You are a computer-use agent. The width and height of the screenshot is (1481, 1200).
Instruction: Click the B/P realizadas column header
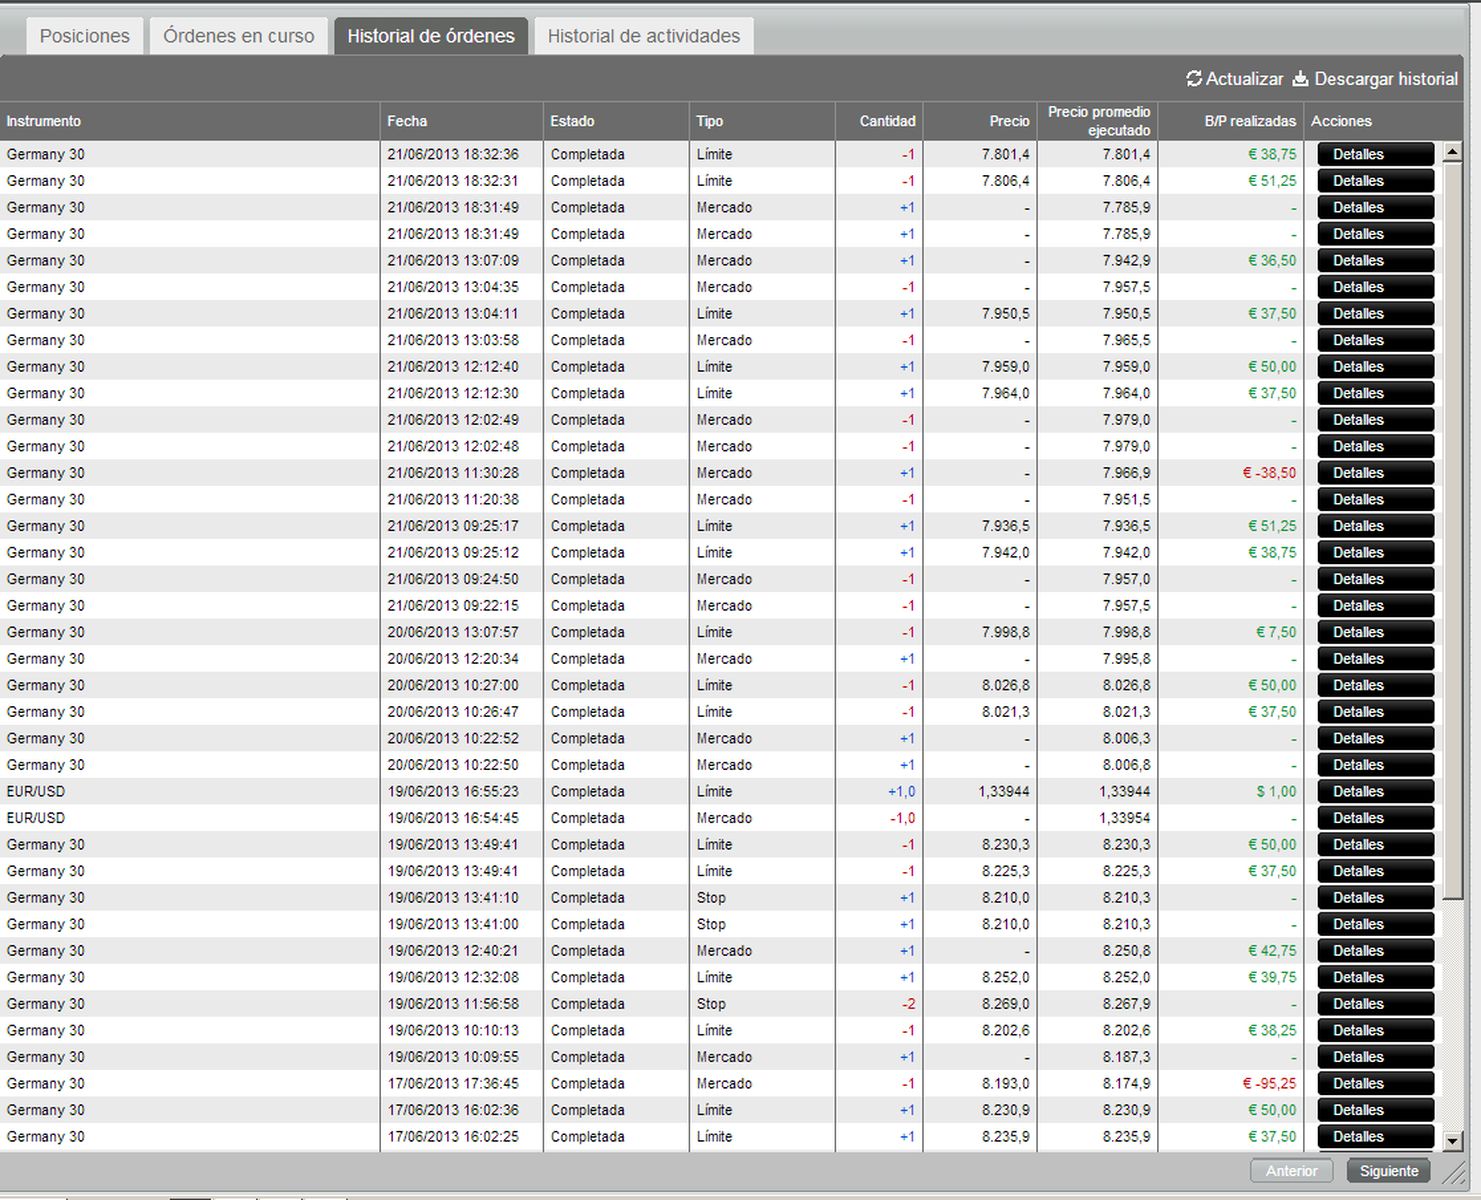pyautogui.click(x=1249, y=121)
